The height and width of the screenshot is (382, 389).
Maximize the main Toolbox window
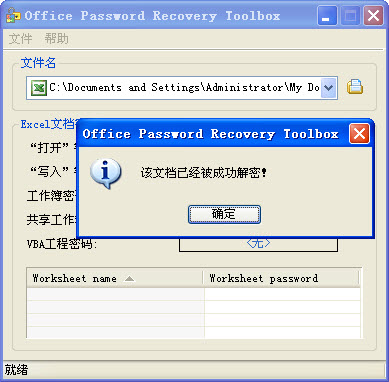(350, 16)
